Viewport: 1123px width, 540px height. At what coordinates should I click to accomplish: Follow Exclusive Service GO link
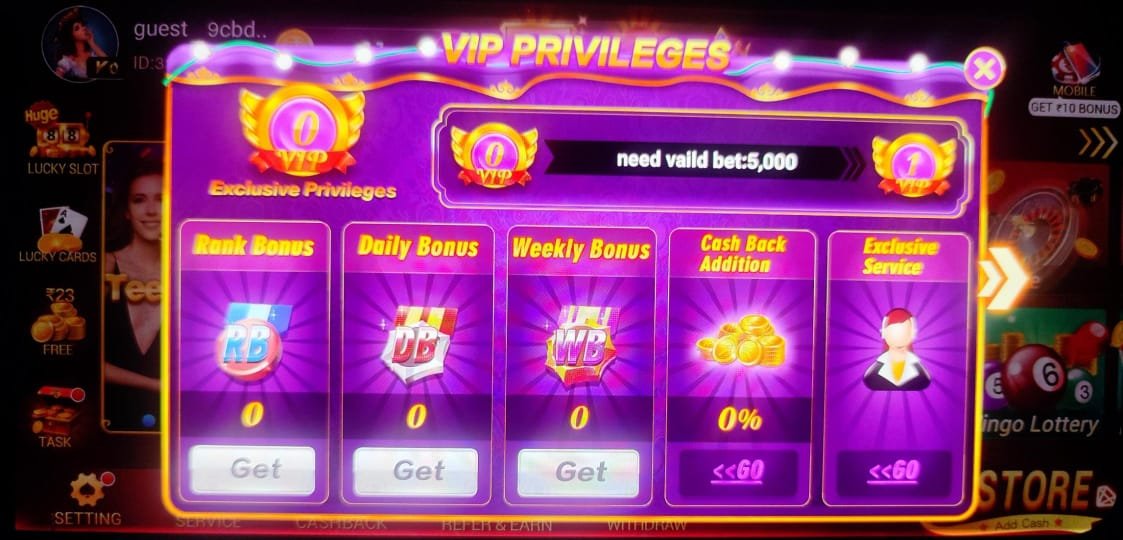pyautogui.click(x=894, y=472)
